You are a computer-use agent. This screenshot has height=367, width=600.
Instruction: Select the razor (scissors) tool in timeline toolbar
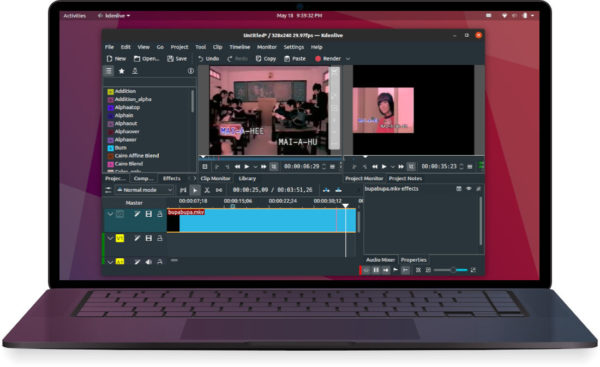207,190
